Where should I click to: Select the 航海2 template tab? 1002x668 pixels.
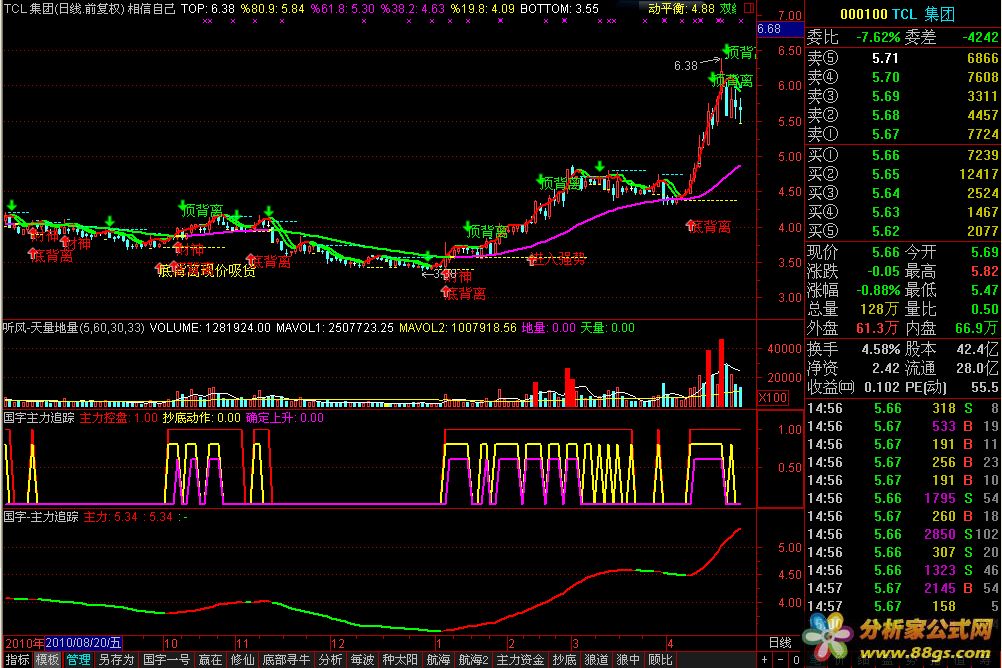pyautogui.click(x=474, y=660)
